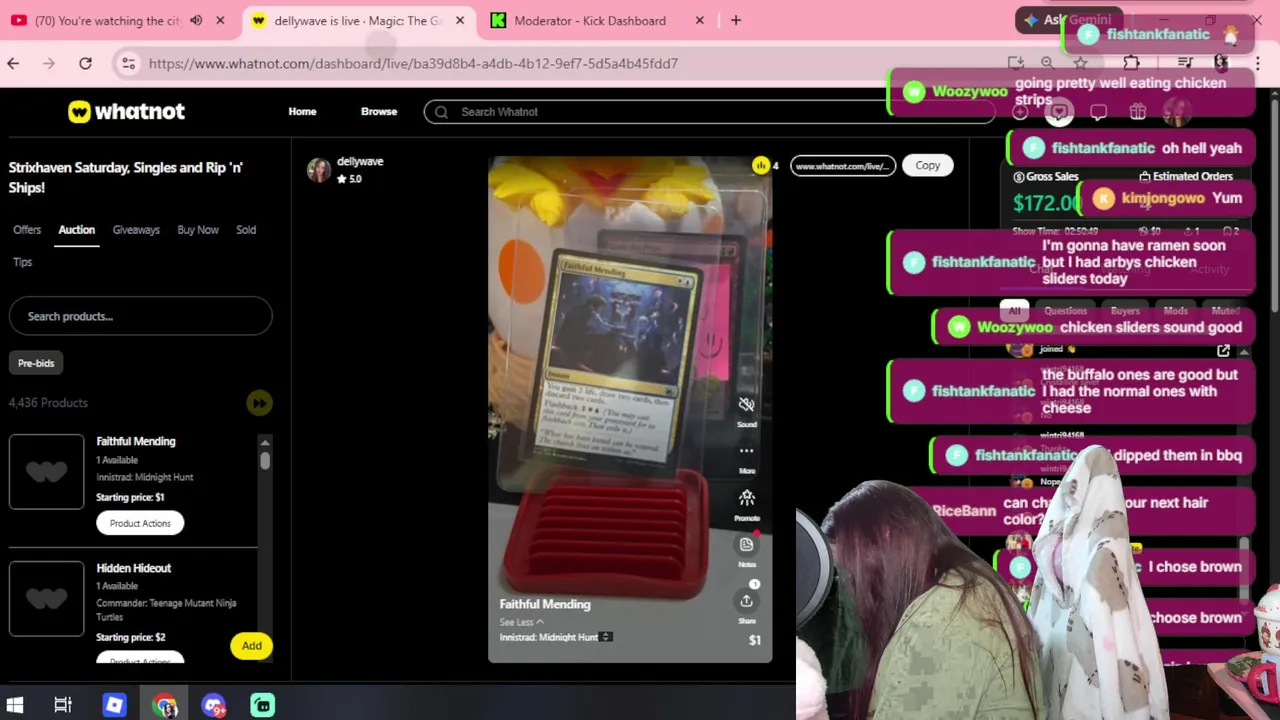This screenshot has width=1280, height=720.
Task: Switch to the Moderator - Kick Dashboard tab
Action: [x=590, y=20]
